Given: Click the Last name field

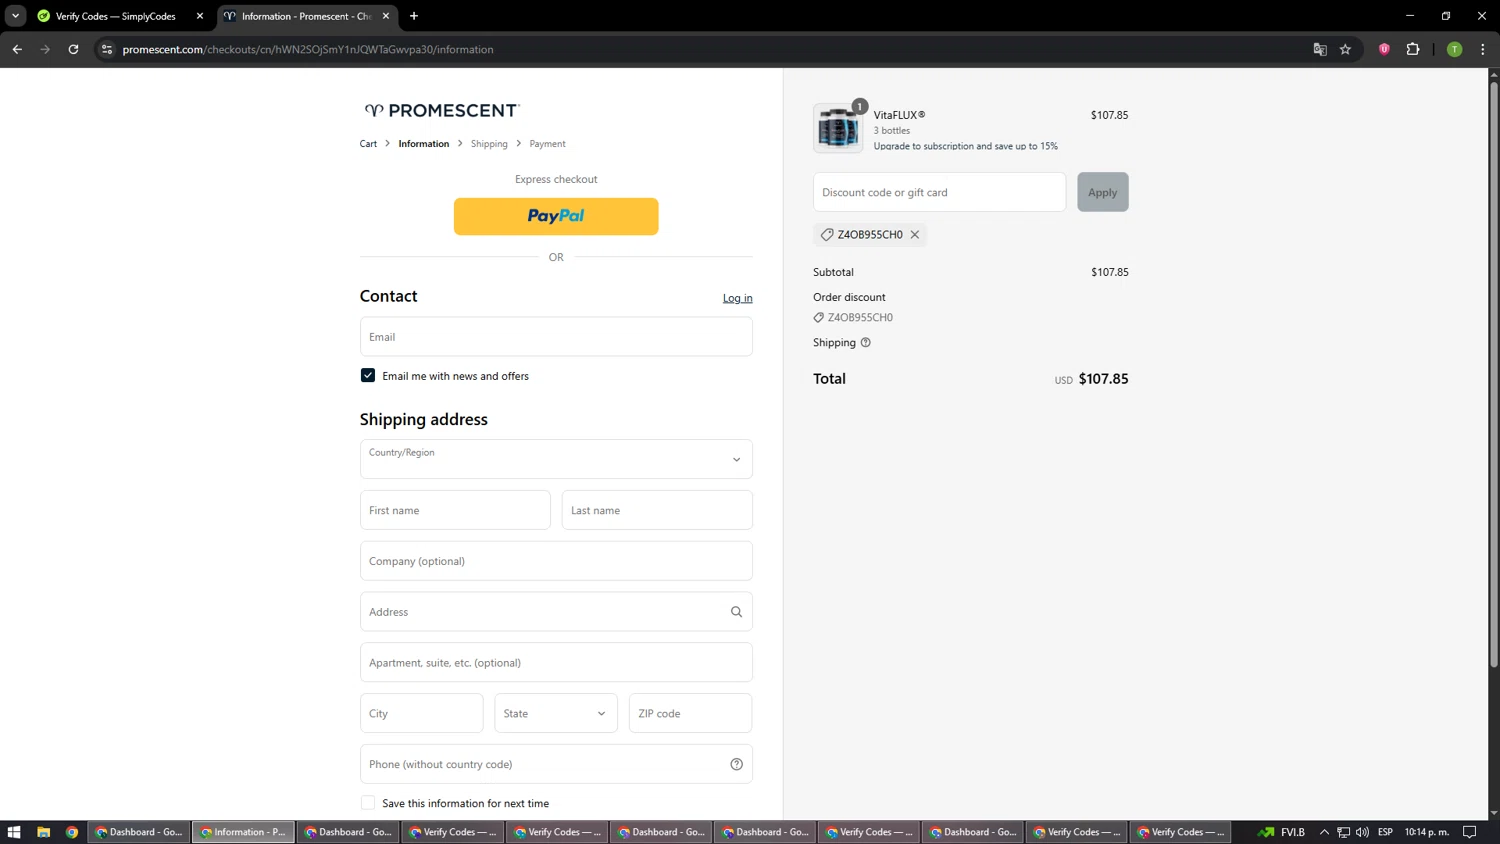Looking at the screenshot, I should tap(657, 510).
